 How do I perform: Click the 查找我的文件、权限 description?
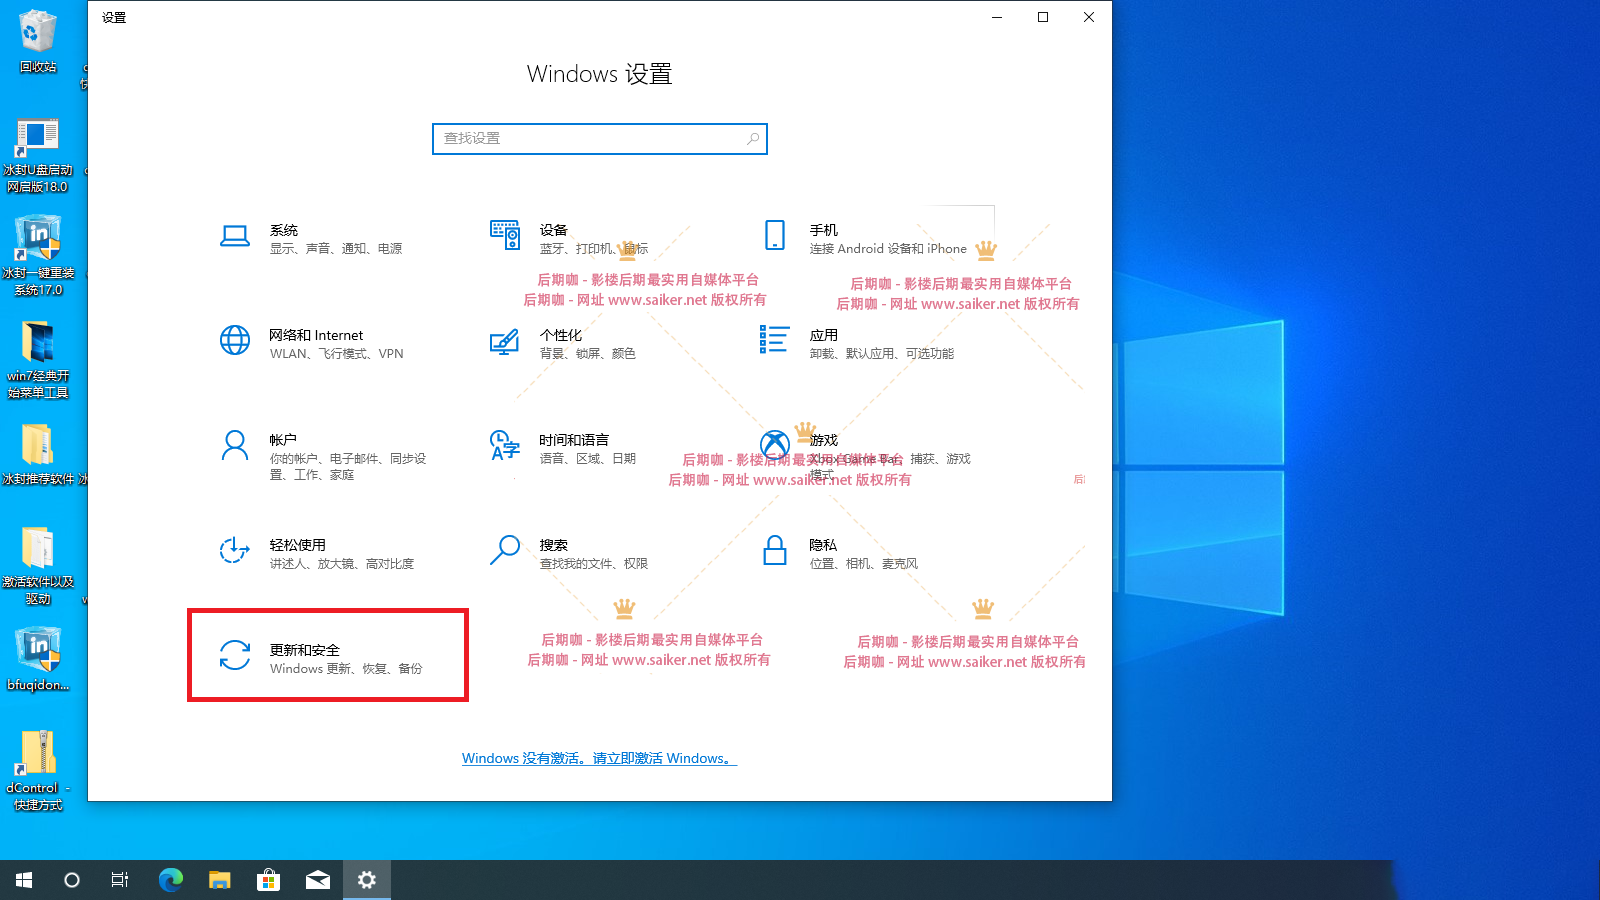point(594,564)
